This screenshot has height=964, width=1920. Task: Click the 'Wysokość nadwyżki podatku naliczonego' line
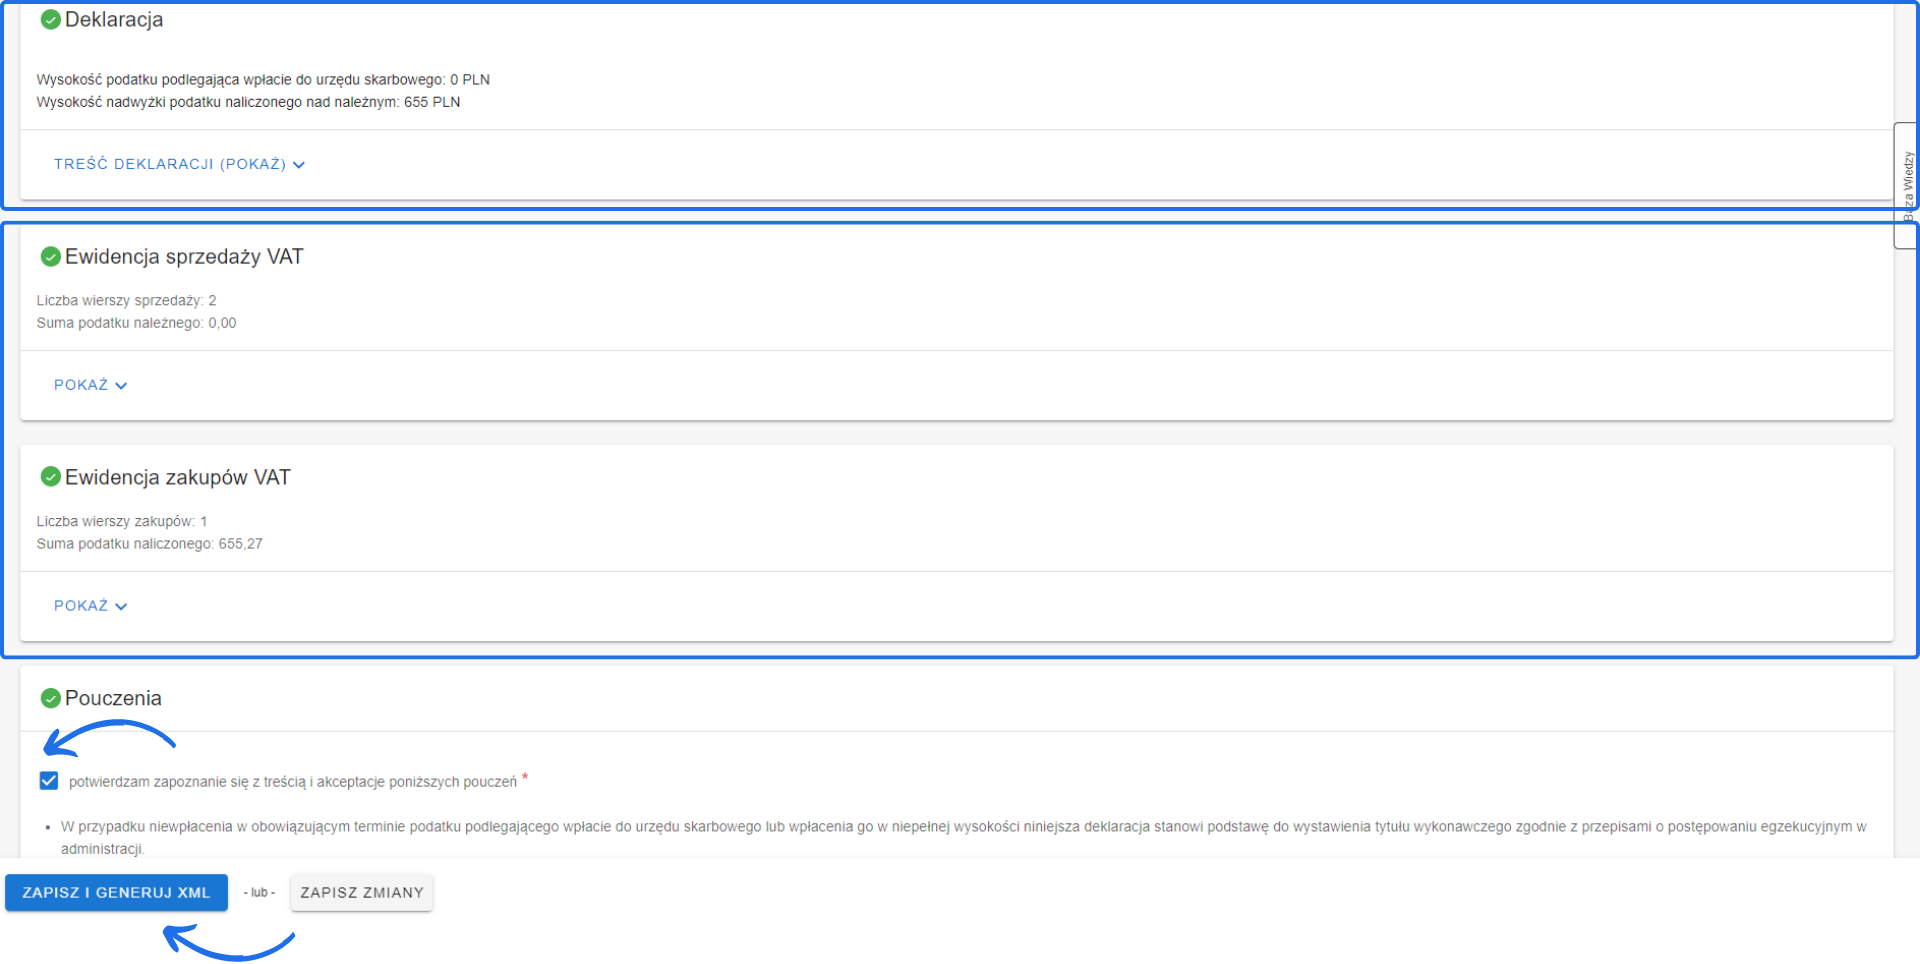point(248,102)
